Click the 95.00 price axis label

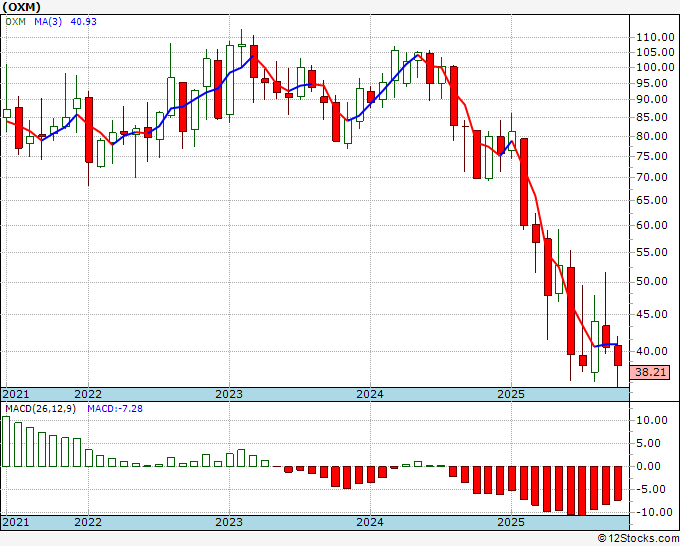651,83
